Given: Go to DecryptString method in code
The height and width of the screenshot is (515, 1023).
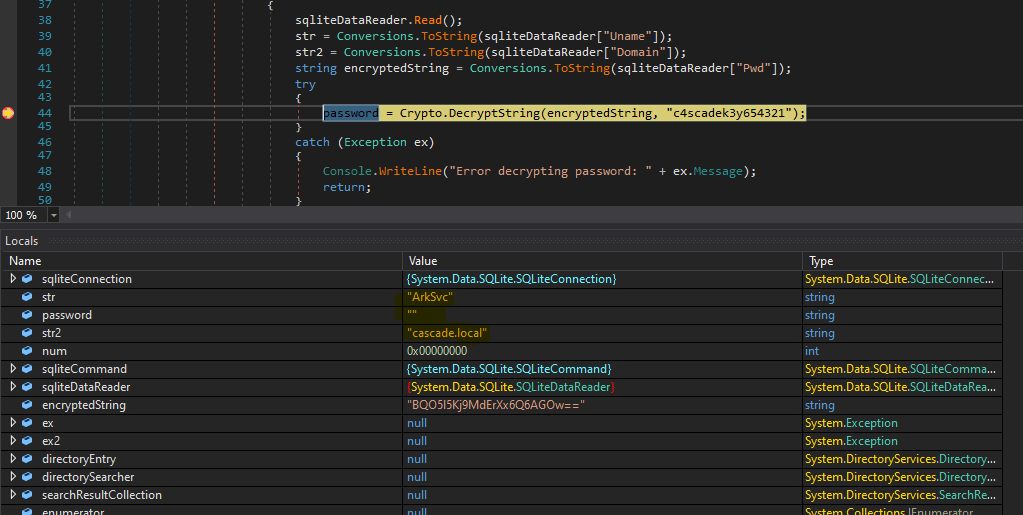Looking at the screenshot, I should coord(494,114).
